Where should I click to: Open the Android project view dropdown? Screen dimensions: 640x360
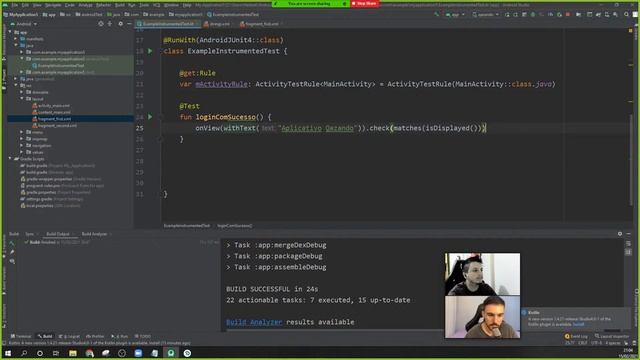24,24
